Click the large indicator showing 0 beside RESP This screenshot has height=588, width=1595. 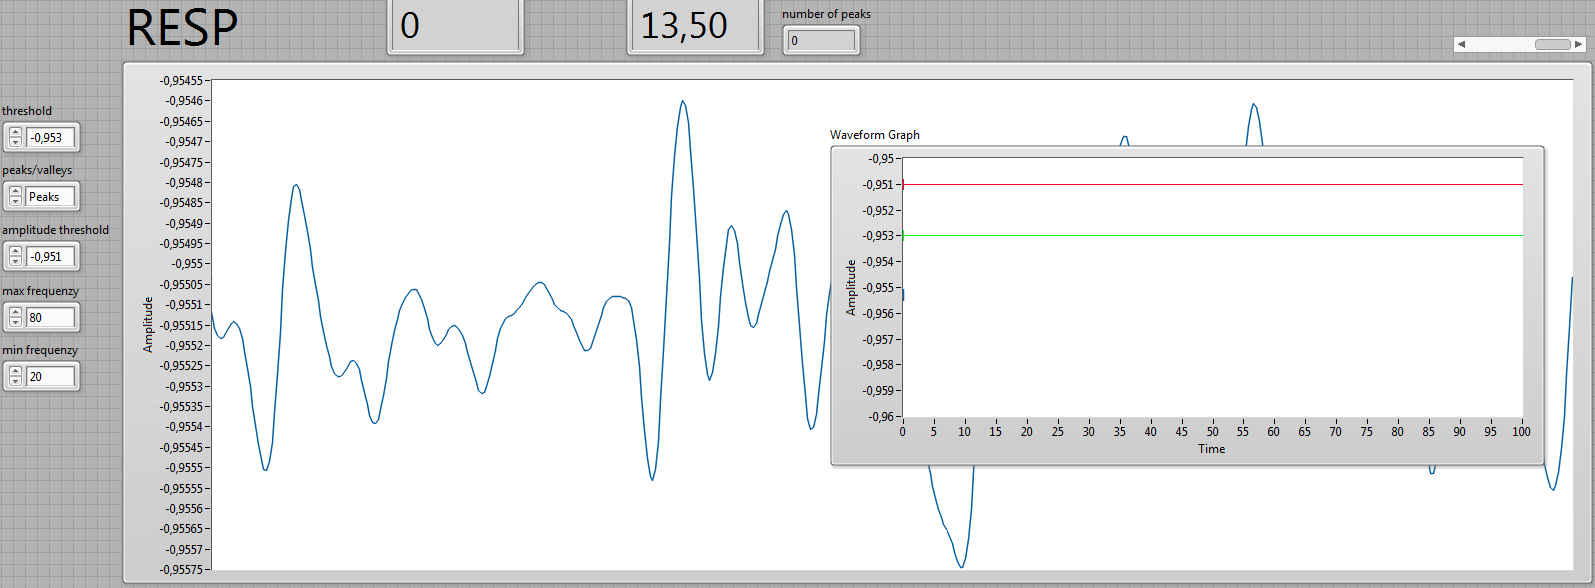coord(455,25)
